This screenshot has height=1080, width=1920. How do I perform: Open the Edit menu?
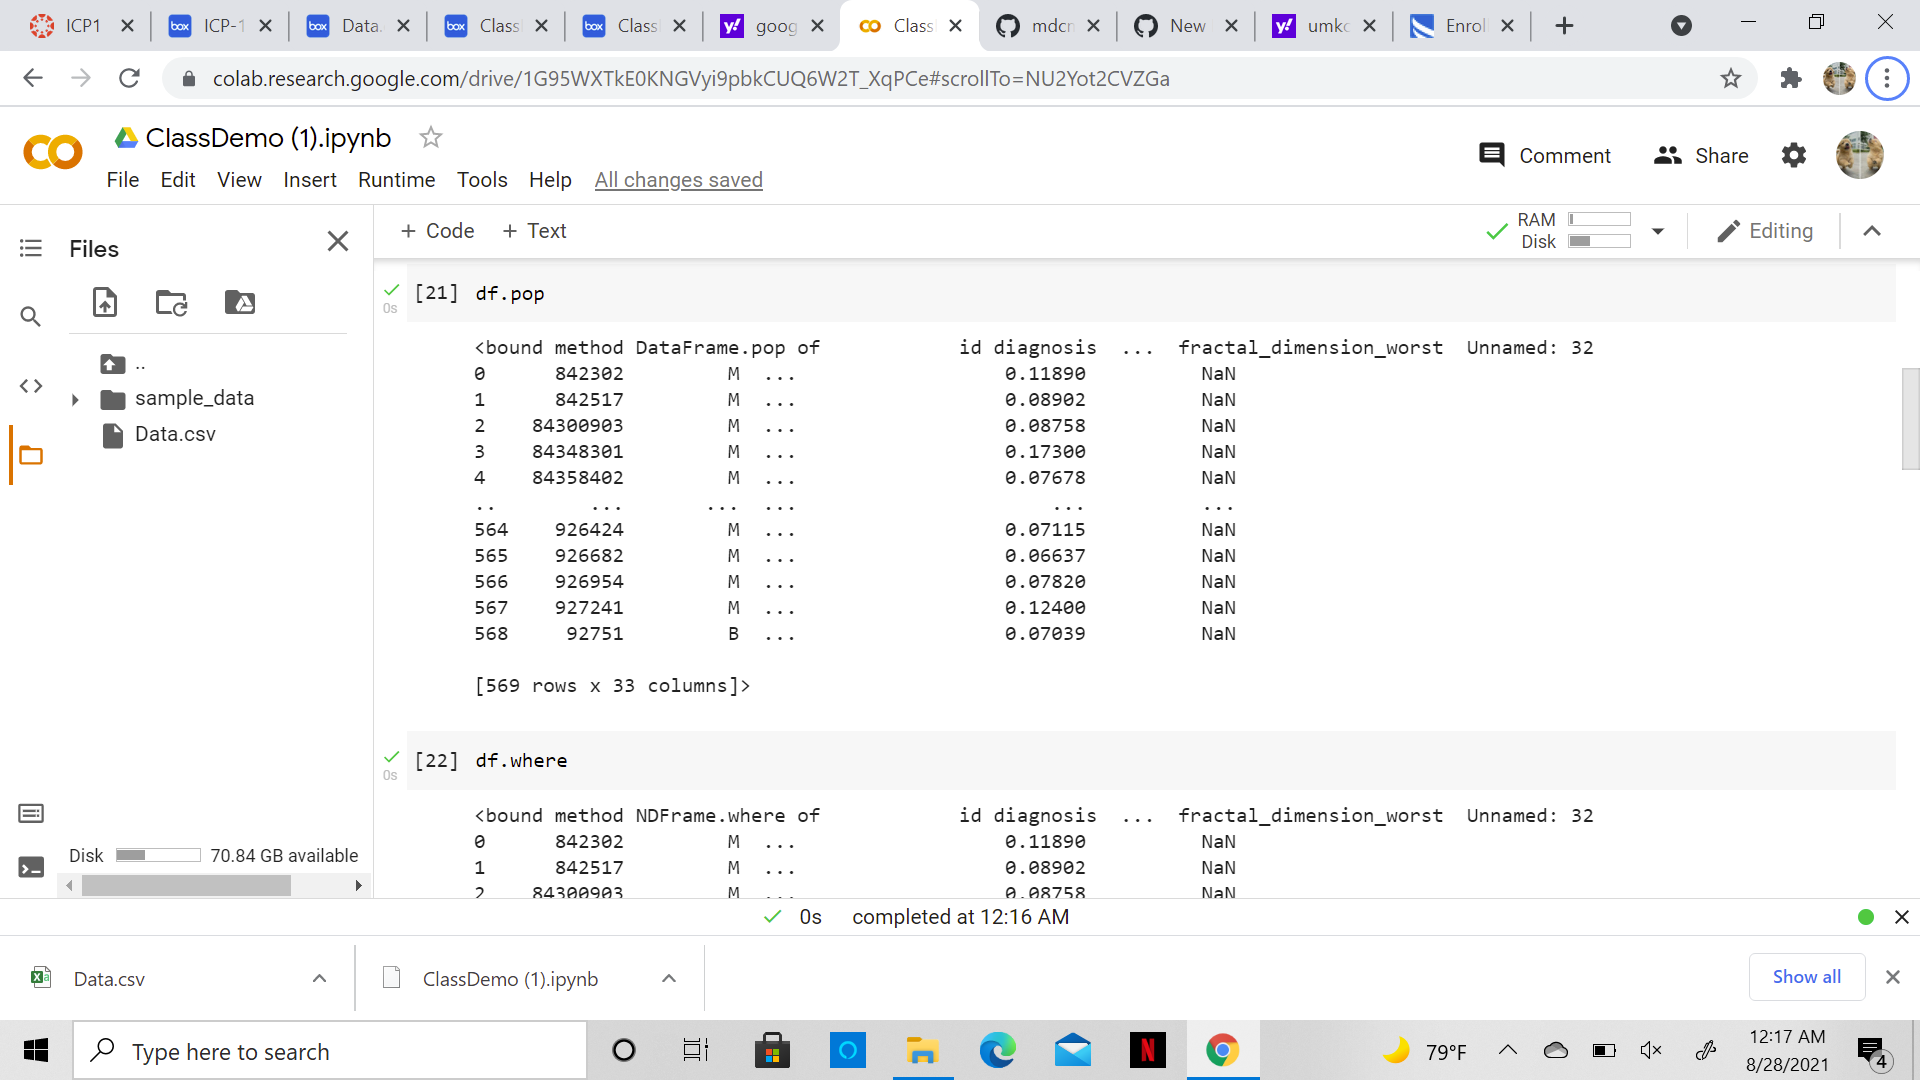click(178, 180)
